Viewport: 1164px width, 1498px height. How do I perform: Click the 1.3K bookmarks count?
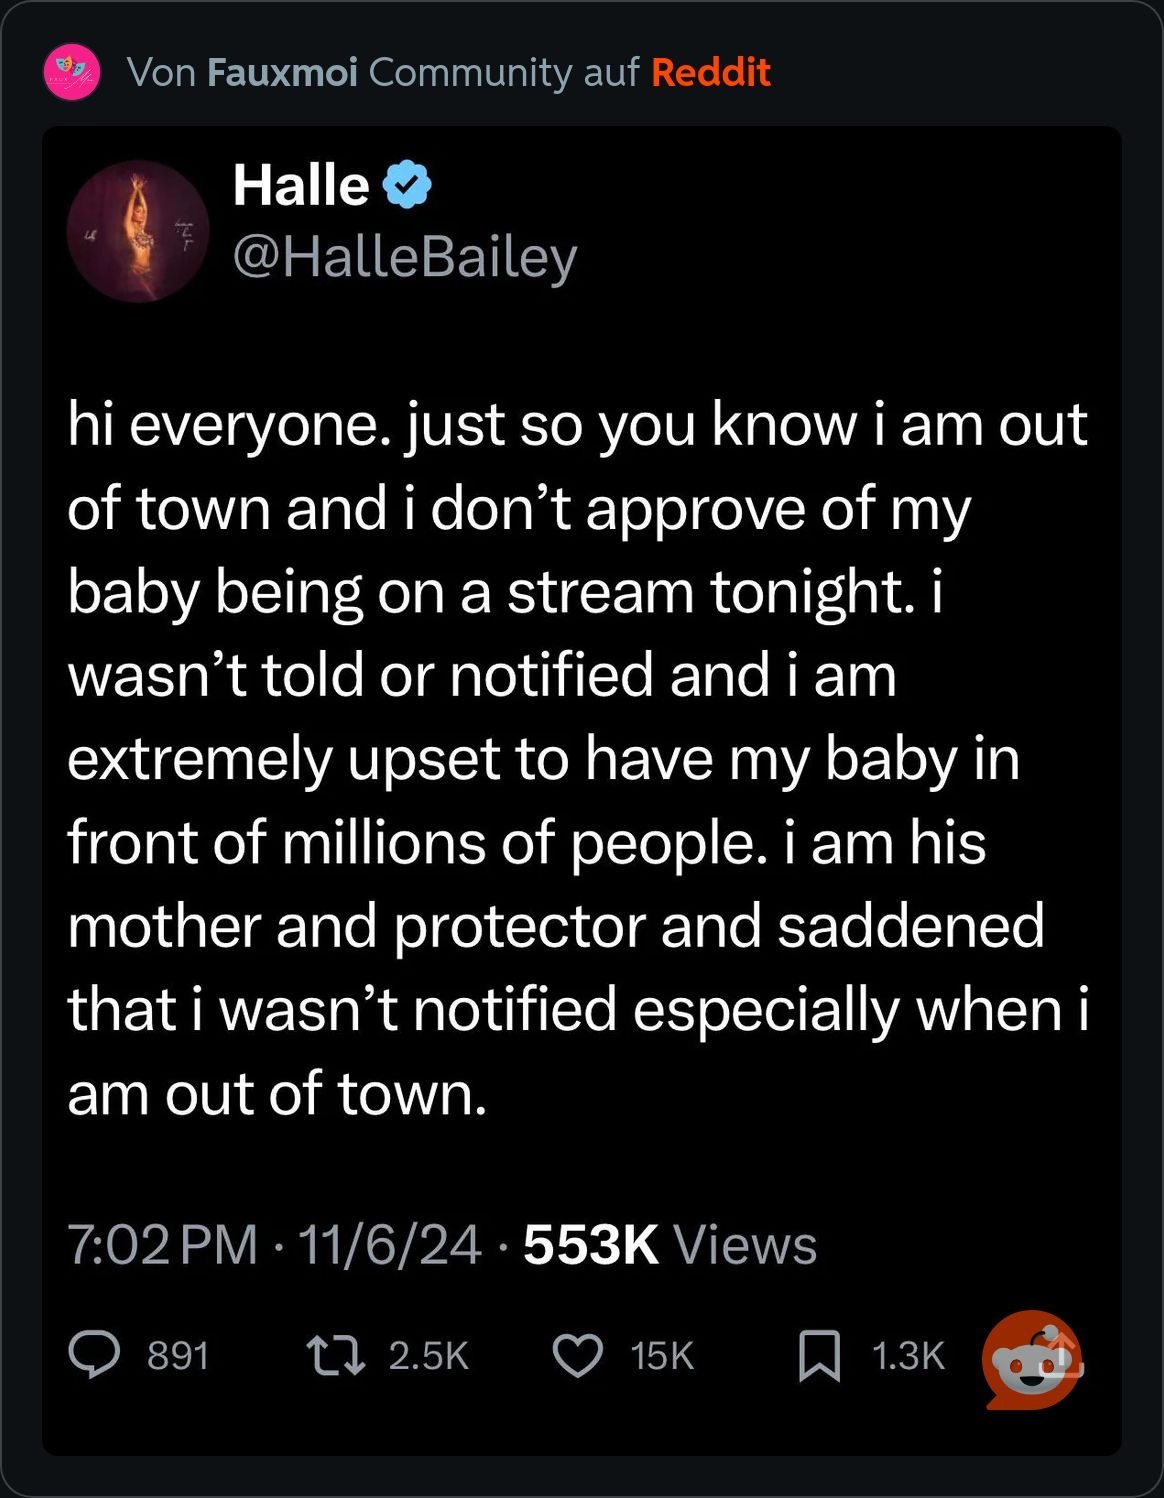pyautogui.click(x=908, y=1356)
